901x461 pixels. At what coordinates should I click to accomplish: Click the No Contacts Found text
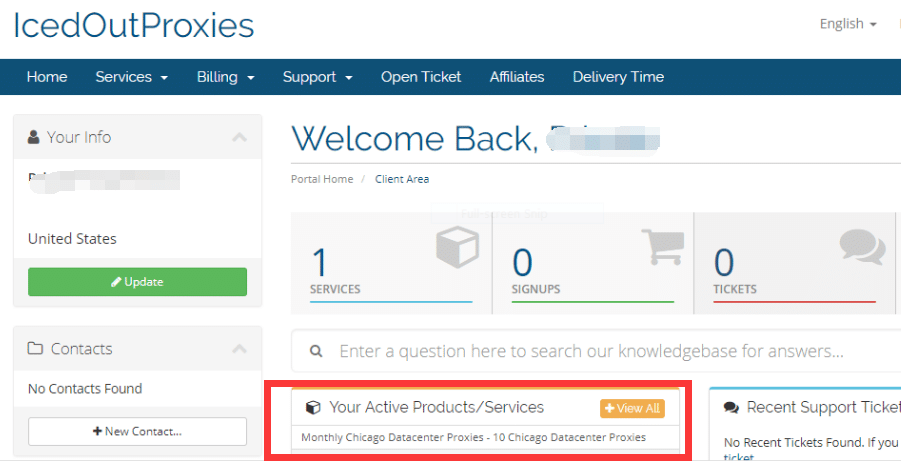[x=85, y=389]
